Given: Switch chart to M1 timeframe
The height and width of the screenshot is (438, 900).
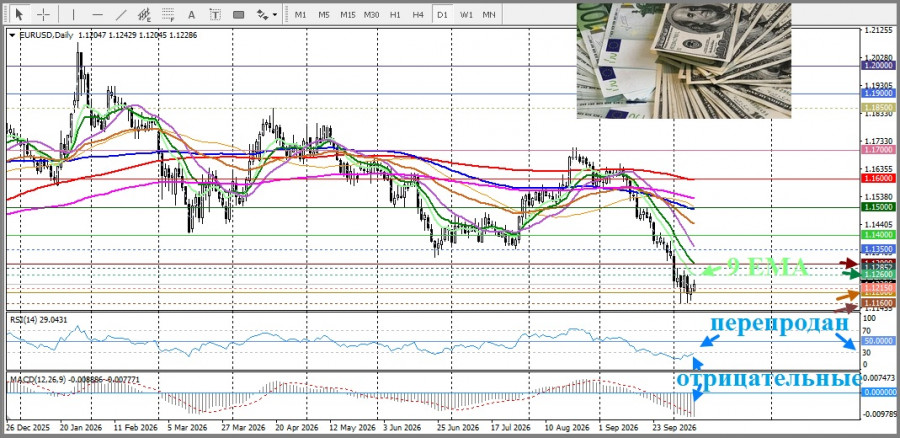Looking at the screenshot, I should point(300,15).
